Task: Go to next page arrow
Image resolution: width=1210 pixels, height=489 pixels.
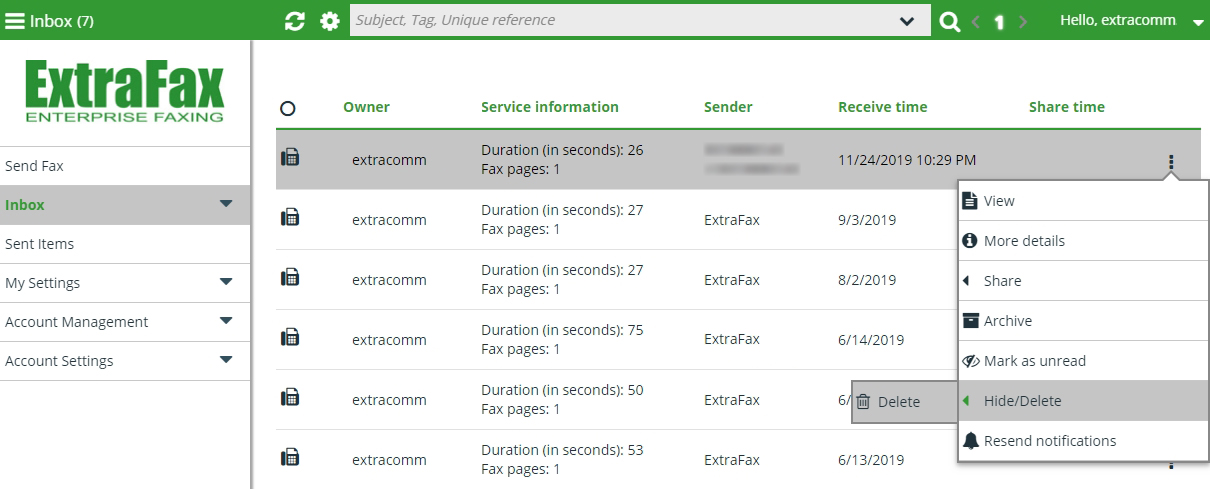Action: coord(1023,21)
